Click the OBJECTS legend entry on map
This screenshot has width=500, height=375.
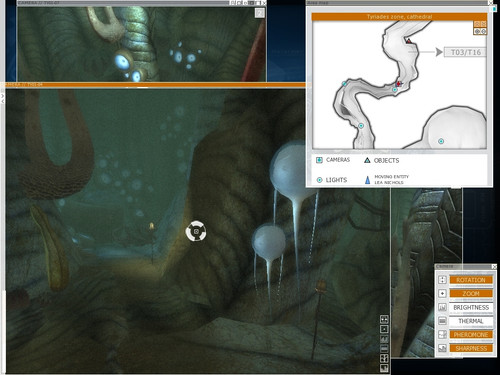[x=382, y=160]
